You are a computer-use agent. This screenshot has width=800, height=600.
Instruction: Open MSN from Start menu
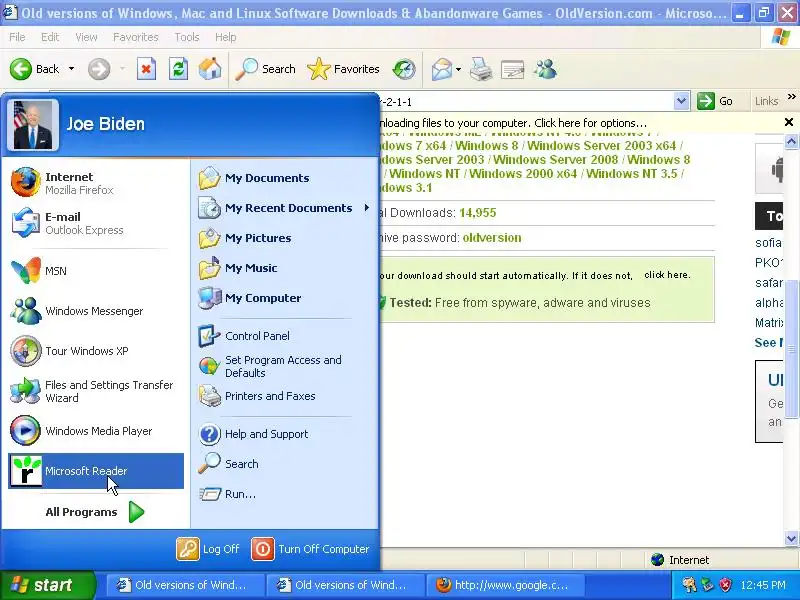pyautogui.click(x=95, y=271)
